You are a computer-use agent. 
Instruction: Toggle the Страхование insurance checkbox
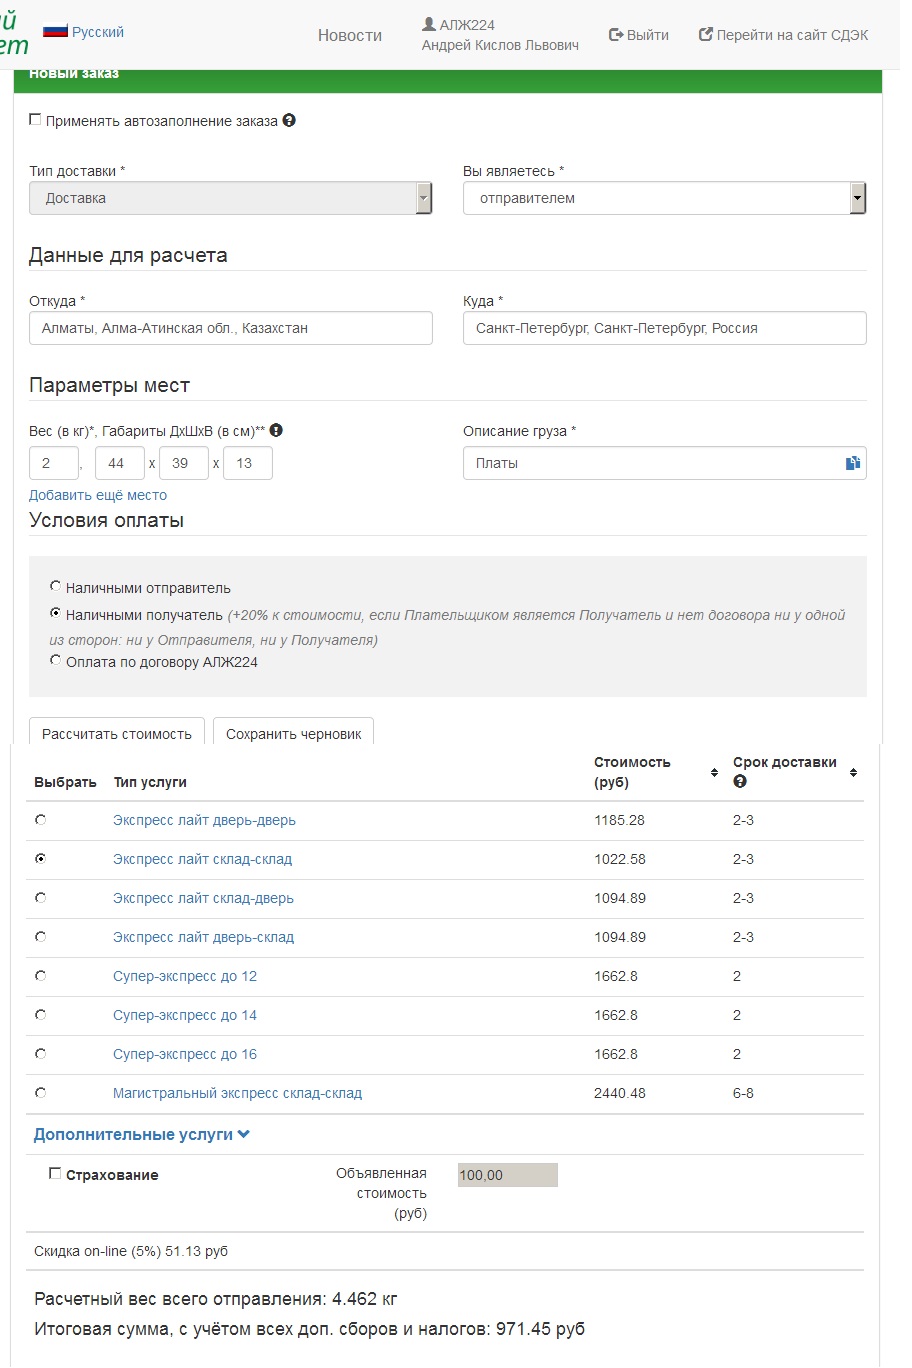click(x=55, y=1174)
